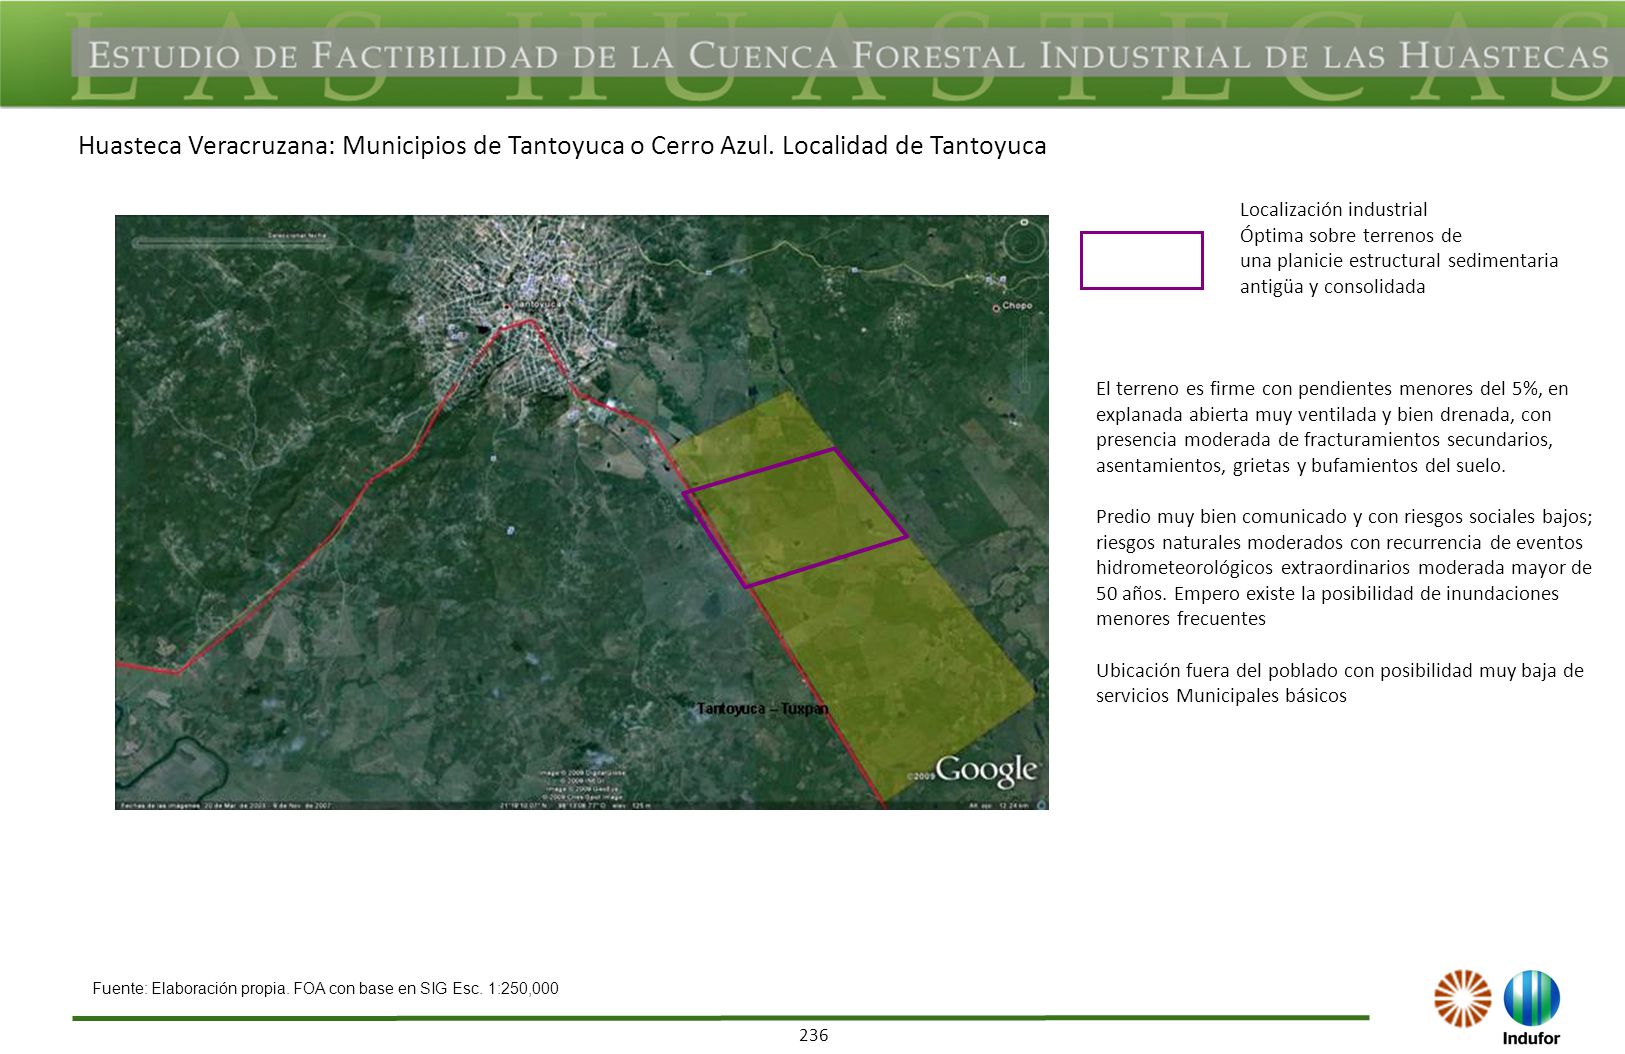Click the orange sunburst logo beside Indufor

click(1462, 998)
